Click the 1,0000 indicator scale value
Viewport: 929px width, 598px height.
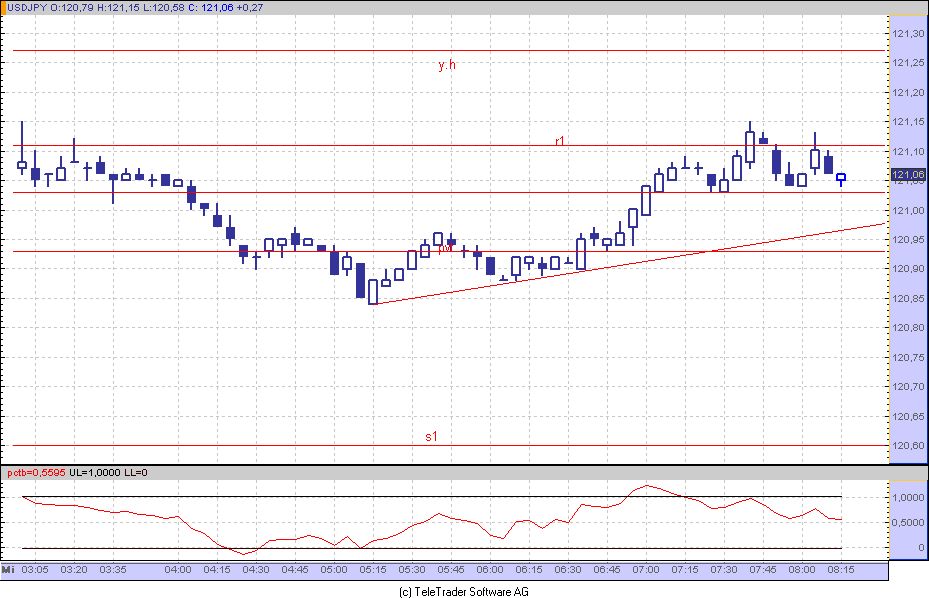click(908, 497)
